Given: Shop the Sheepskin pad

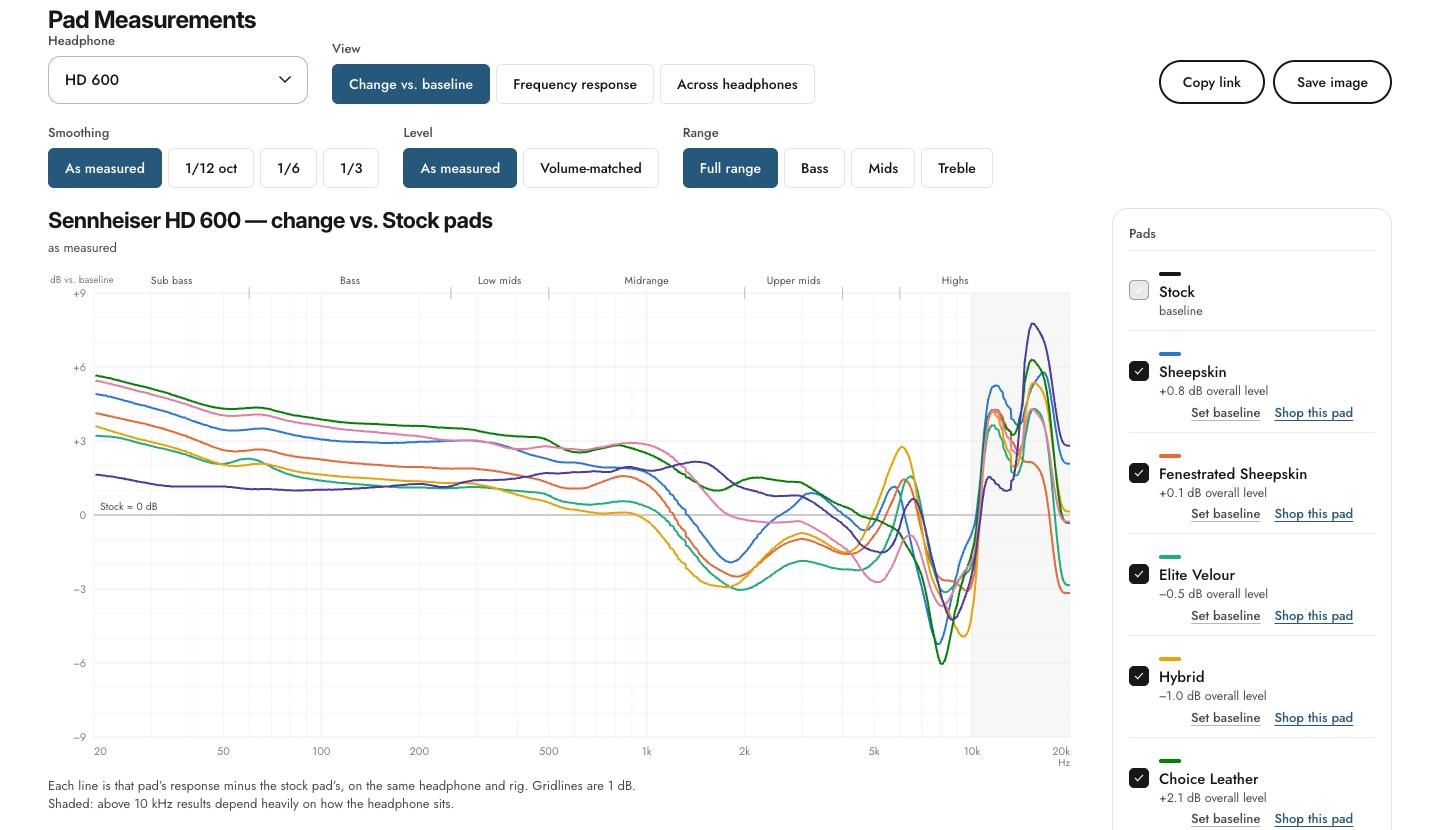Looking at the screenshot, I should [1313, 413].
